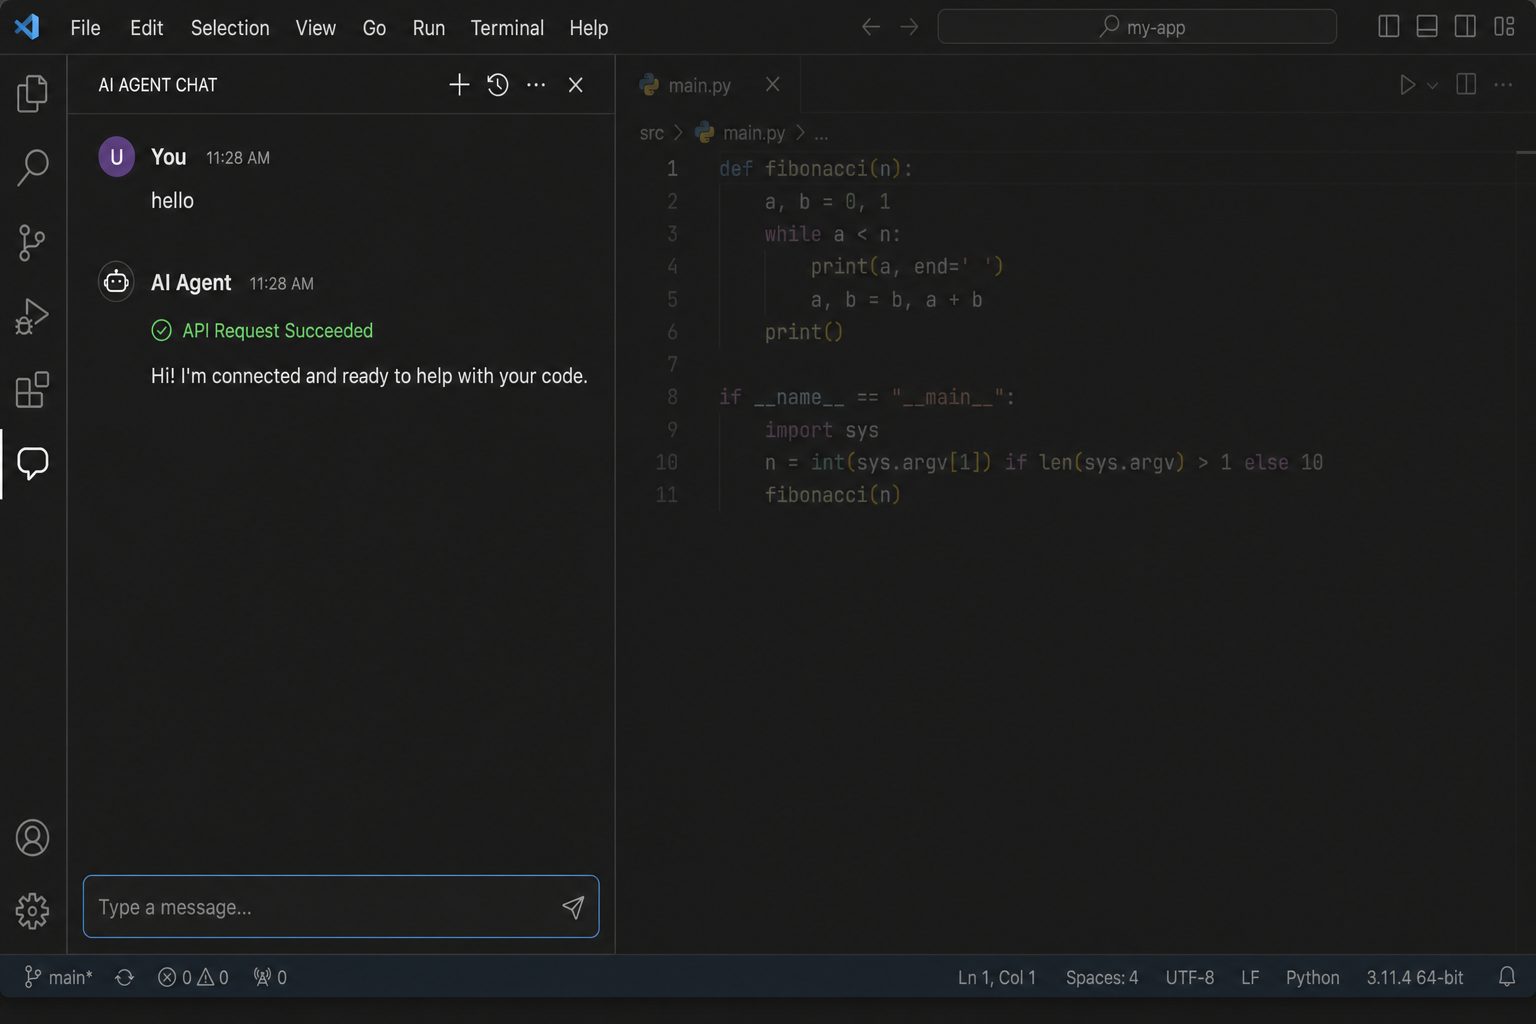Click Ln 1, Col 1 cursor position

996,977
